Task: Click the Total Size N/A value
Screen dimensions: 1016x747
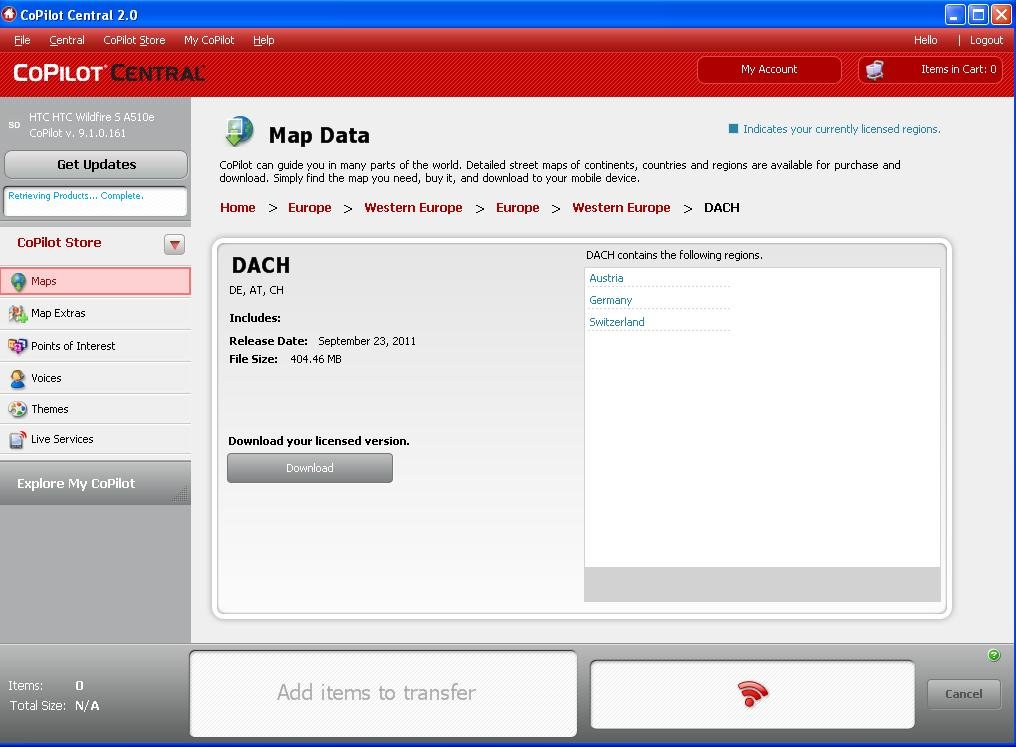Action: click(87, 706)
